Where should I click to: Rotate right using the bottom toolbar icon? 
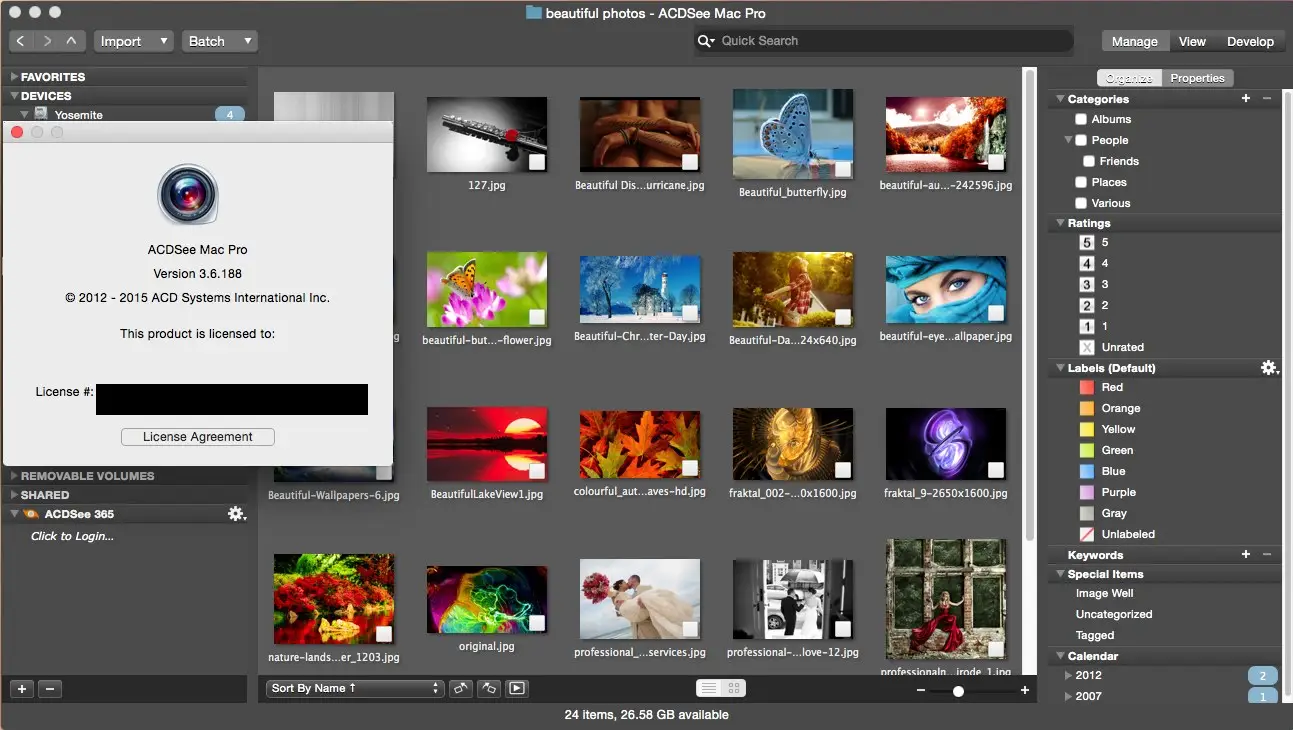pos(489,688)
